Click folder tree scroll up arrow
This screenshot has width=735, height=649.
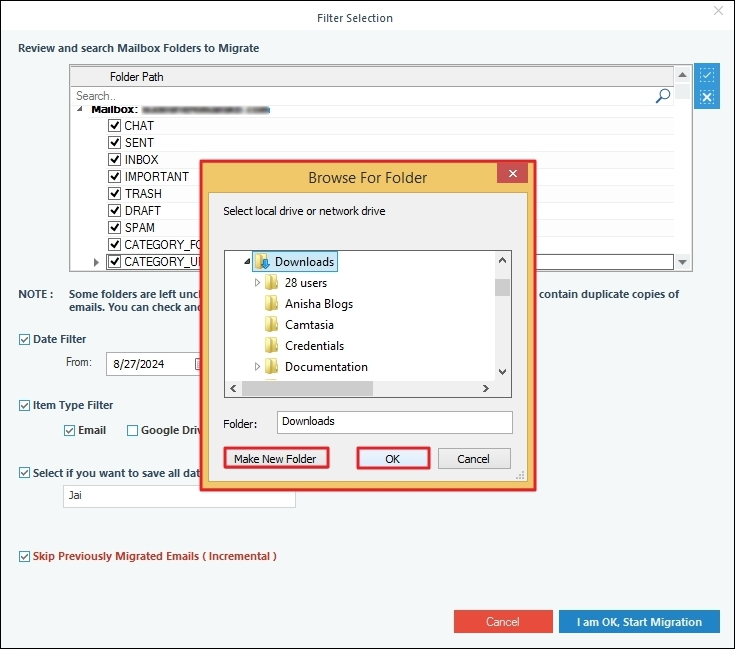502,261
